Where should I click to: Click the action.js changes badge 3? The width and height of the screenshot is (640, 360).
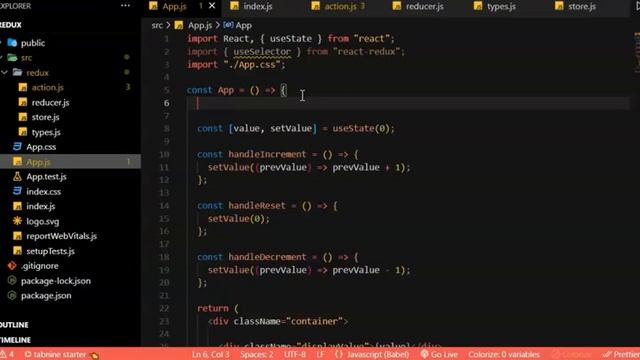128,87
